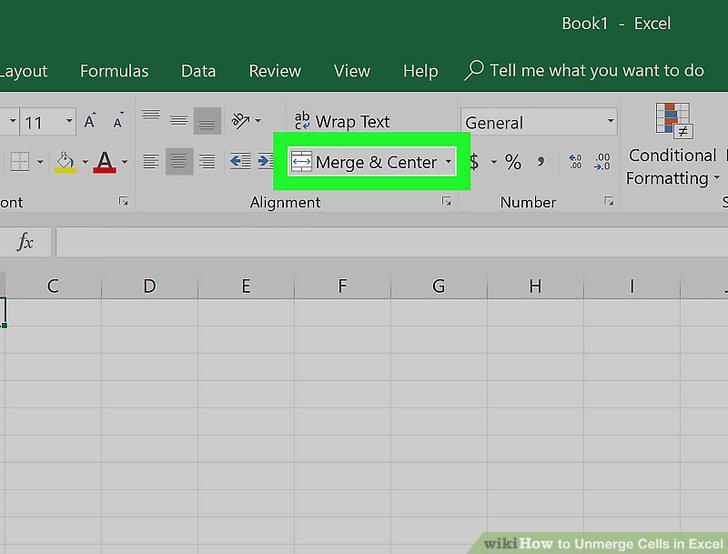Select column G header

point(439,286)
